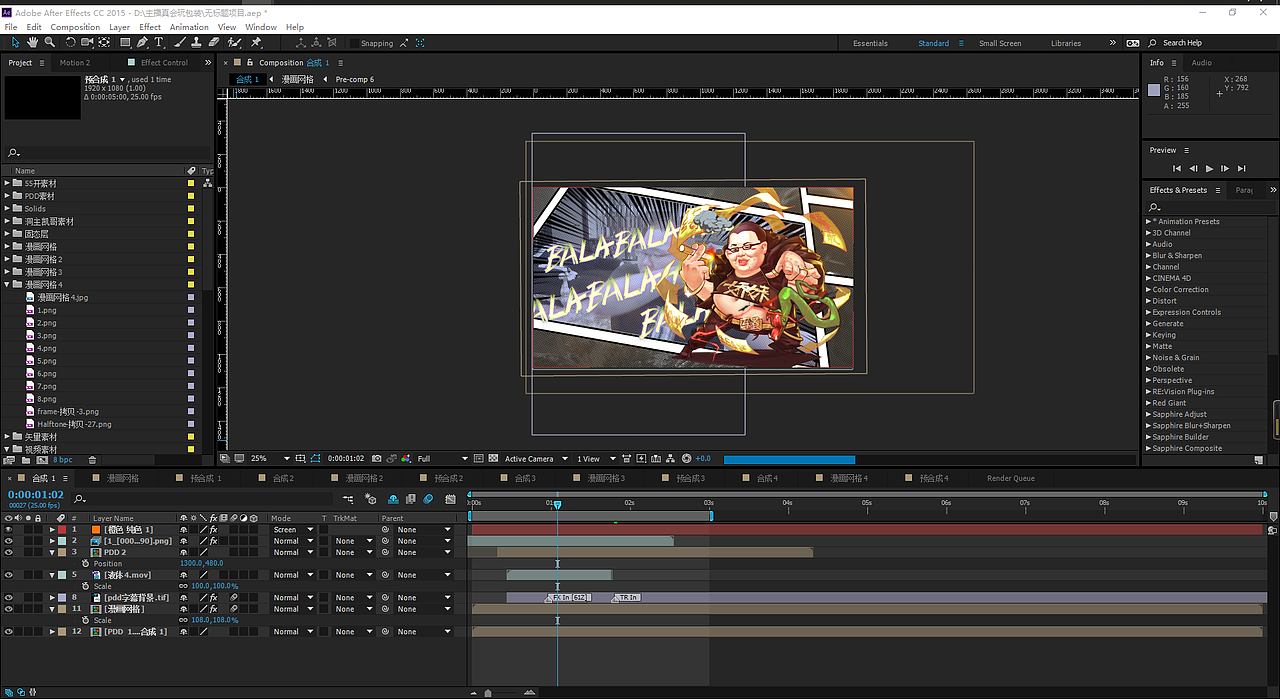Click the Search Help input field
1280x699 pixels.
(x=1211, y=43)
